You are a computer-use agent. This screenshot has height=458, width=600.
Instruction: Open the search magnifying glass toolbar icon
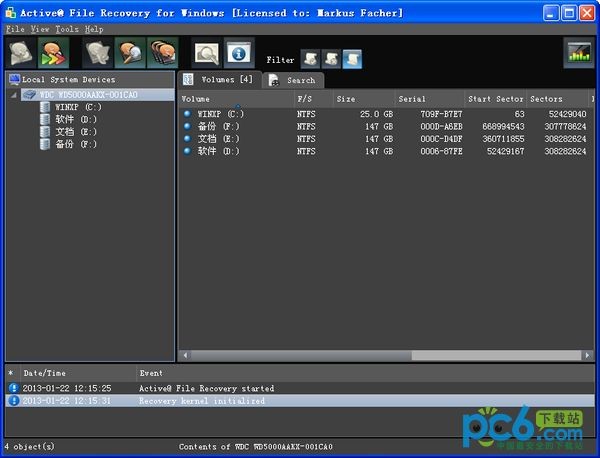207,53
